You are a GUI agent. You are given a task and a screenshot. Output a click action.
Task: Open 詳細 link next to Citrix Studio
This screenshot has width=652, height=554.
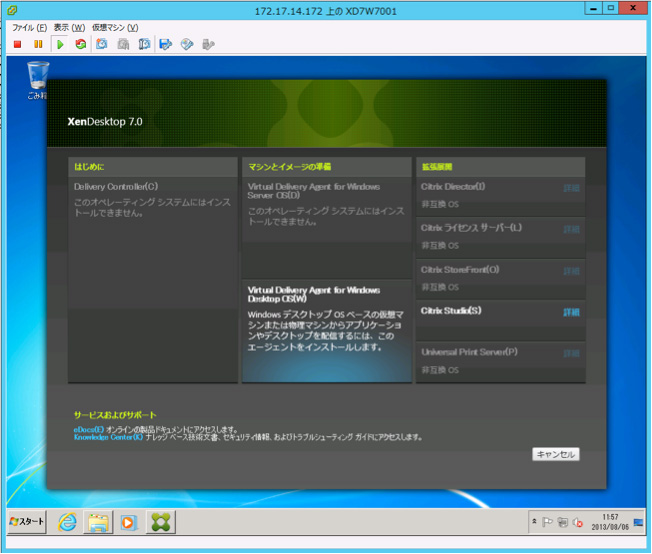click(x=571, y=312)
